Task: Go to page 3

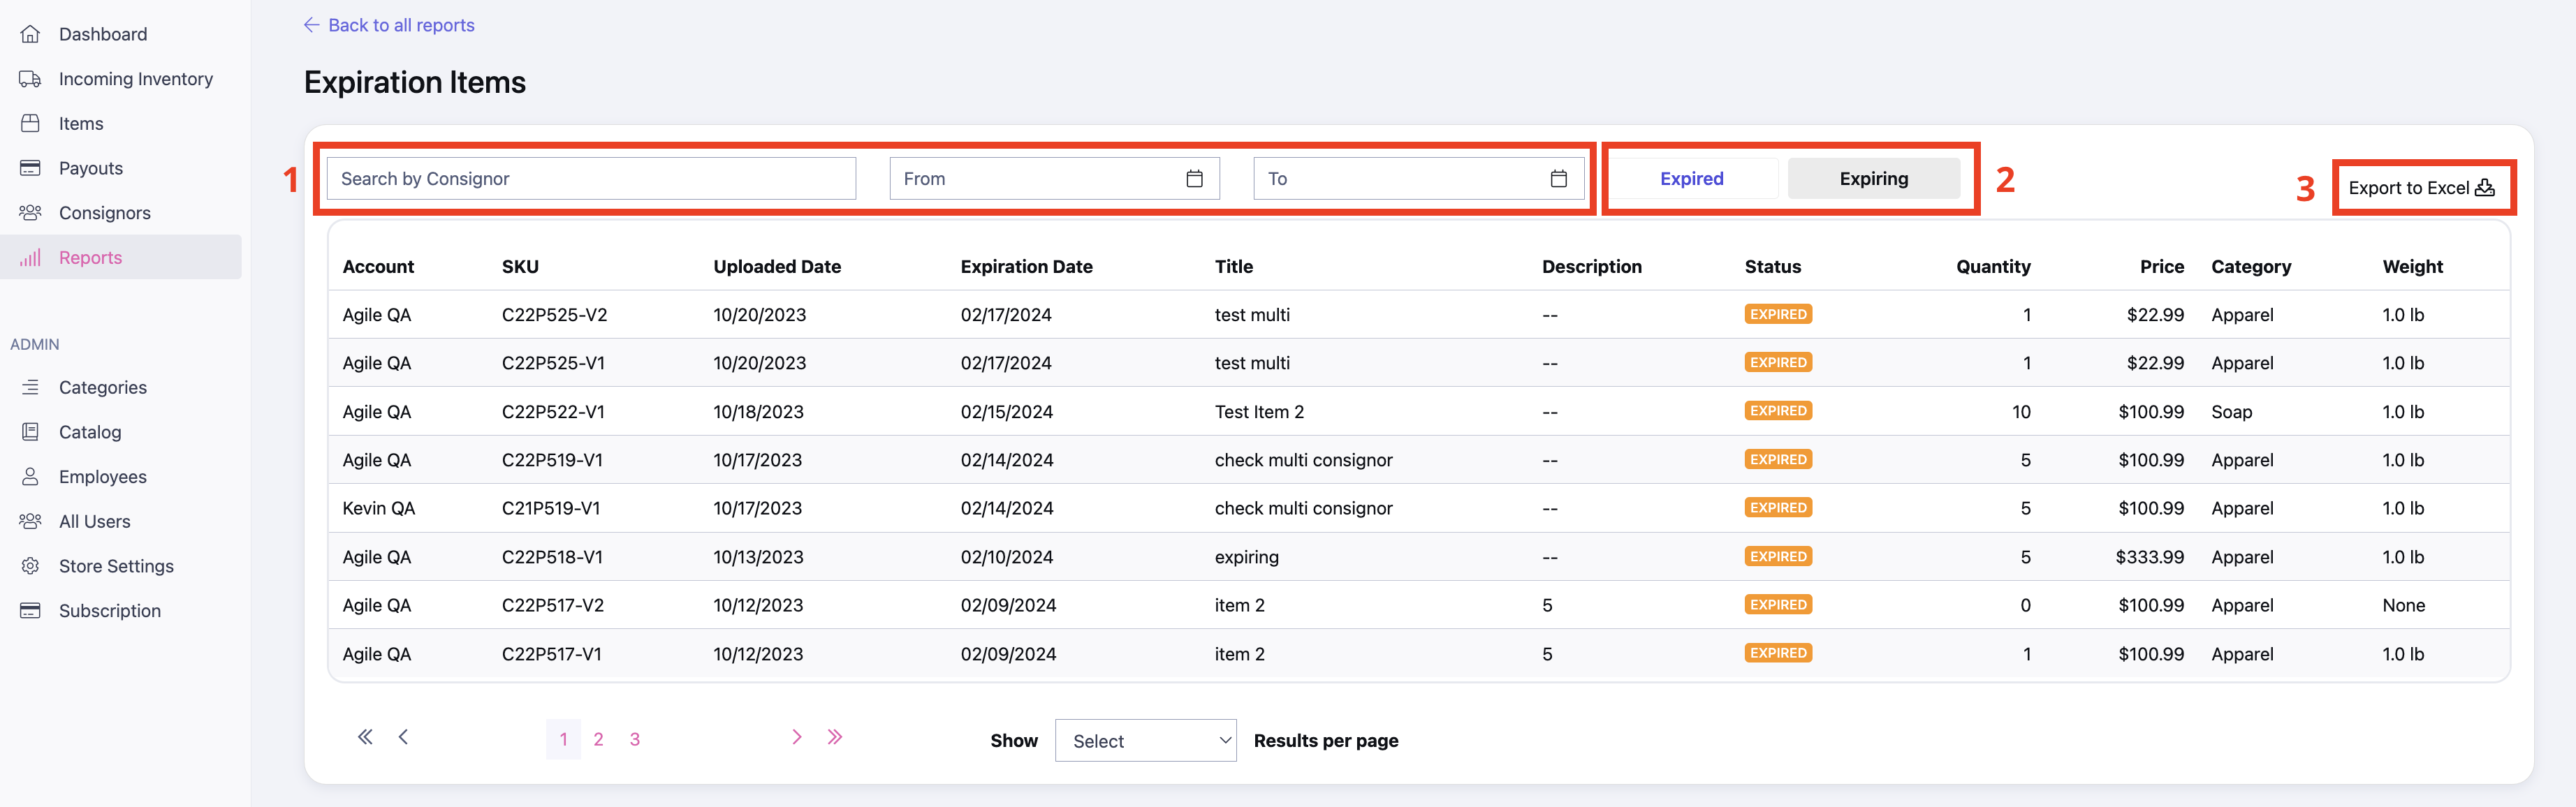Action: (x=634, y=739)
